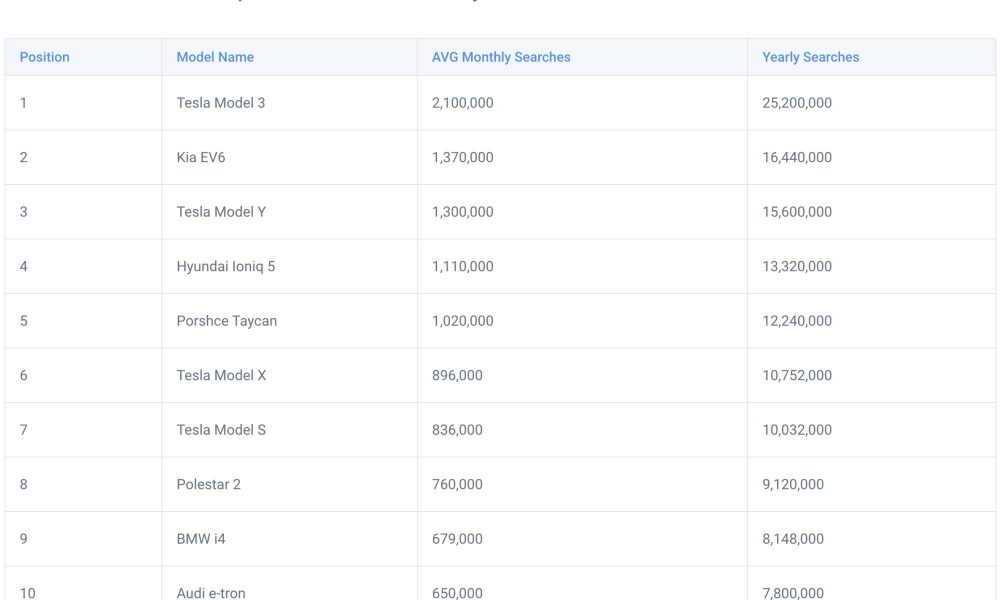This screenshot has width=1000, height=600.
Task: Click yearly searches value 13,320,000
Action: 797,267
